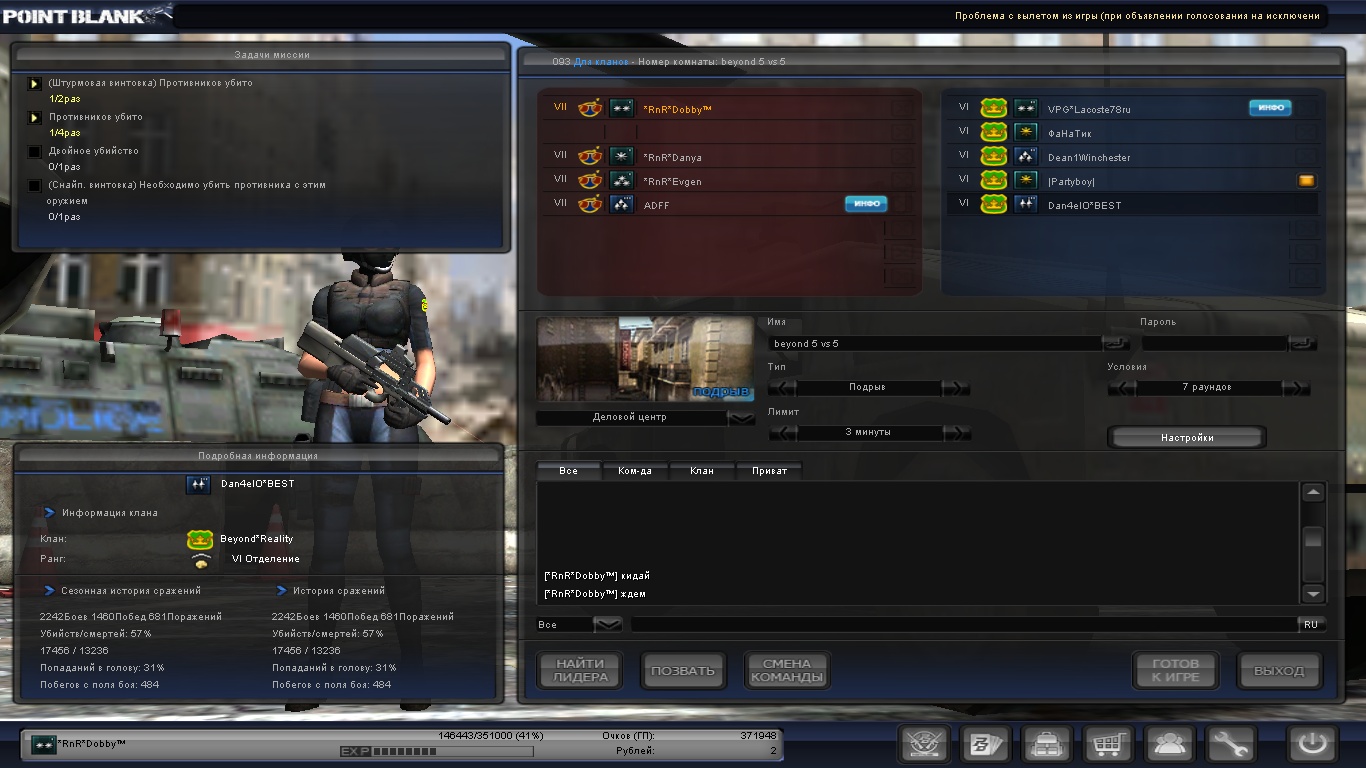Select next game type after Подрыв
Screen dimensions: 1366x768
[x=957, y=388]
